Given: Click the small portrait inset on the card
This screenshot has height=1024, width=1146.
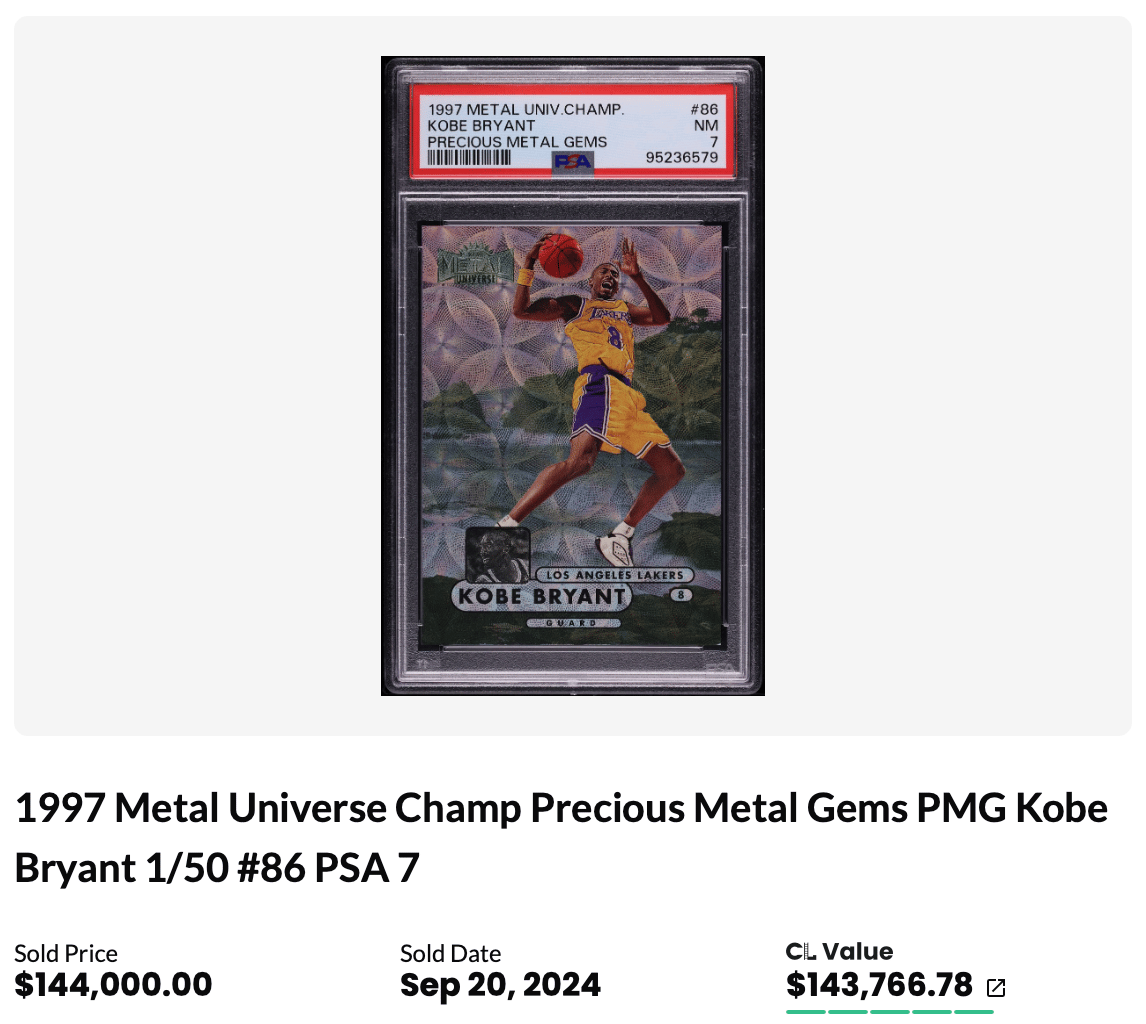Looking at the screenshot, I should pos(496,555).
